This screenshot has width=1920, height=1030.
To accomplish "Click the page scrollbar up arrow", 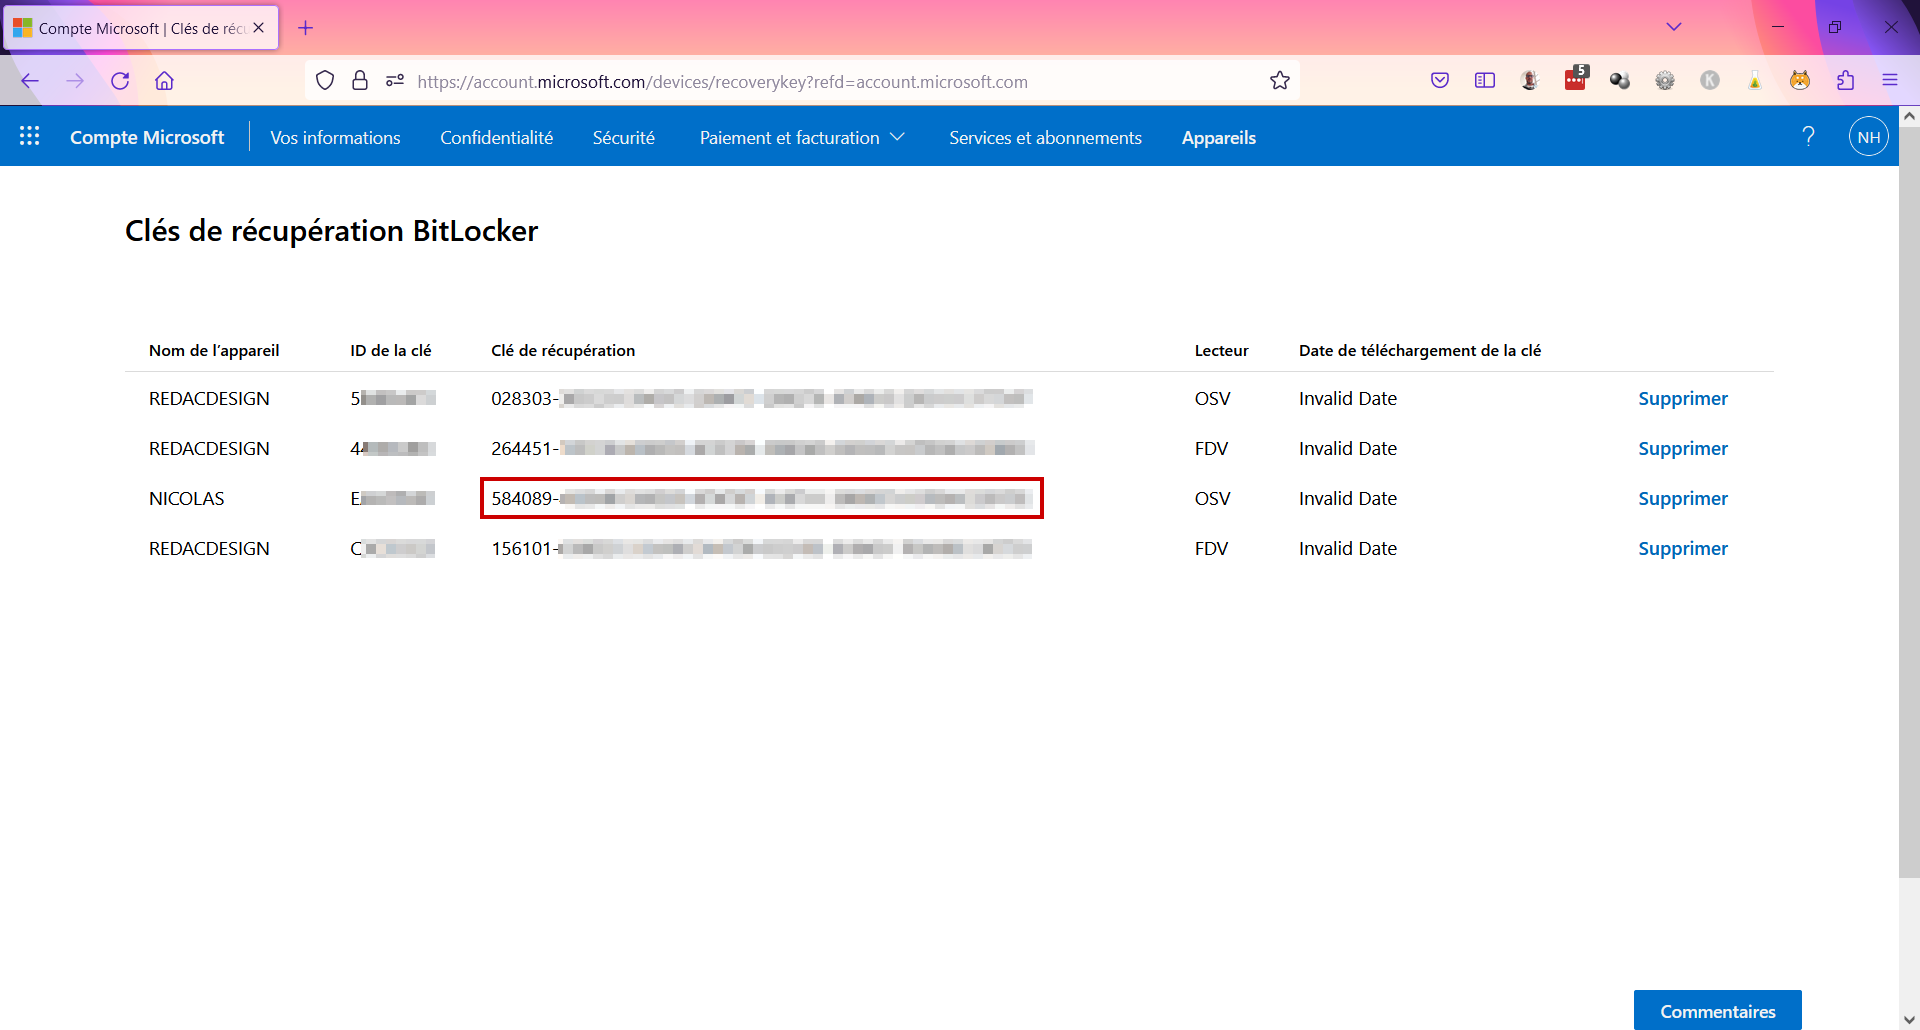I will point(1909,116).
